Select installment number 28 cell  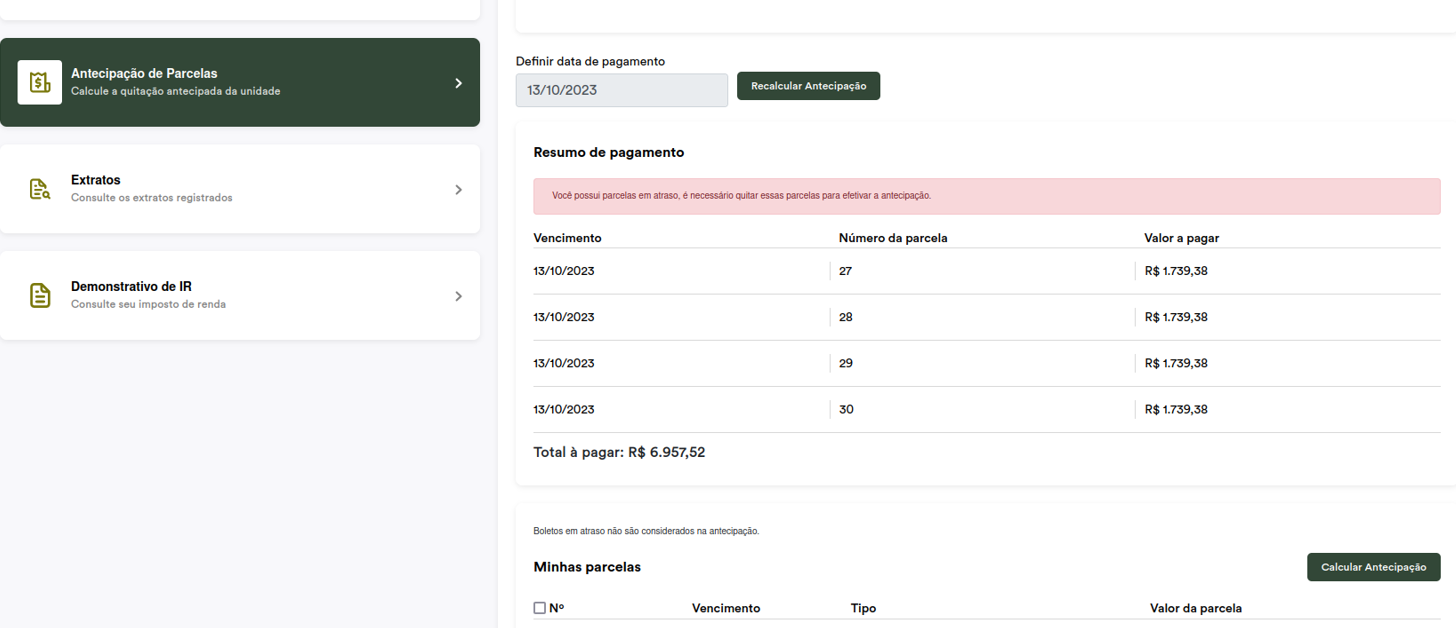[846, 317]
